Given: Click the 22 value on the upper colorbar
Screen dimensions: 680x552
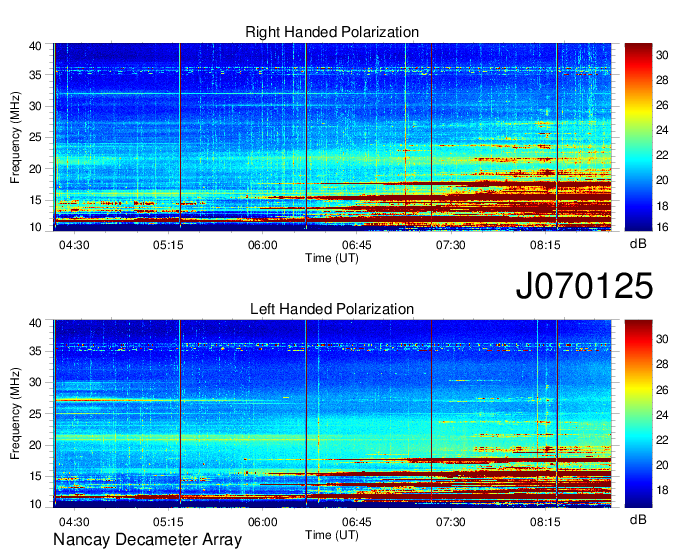Looking at the screenshot, I should [662, 155].
